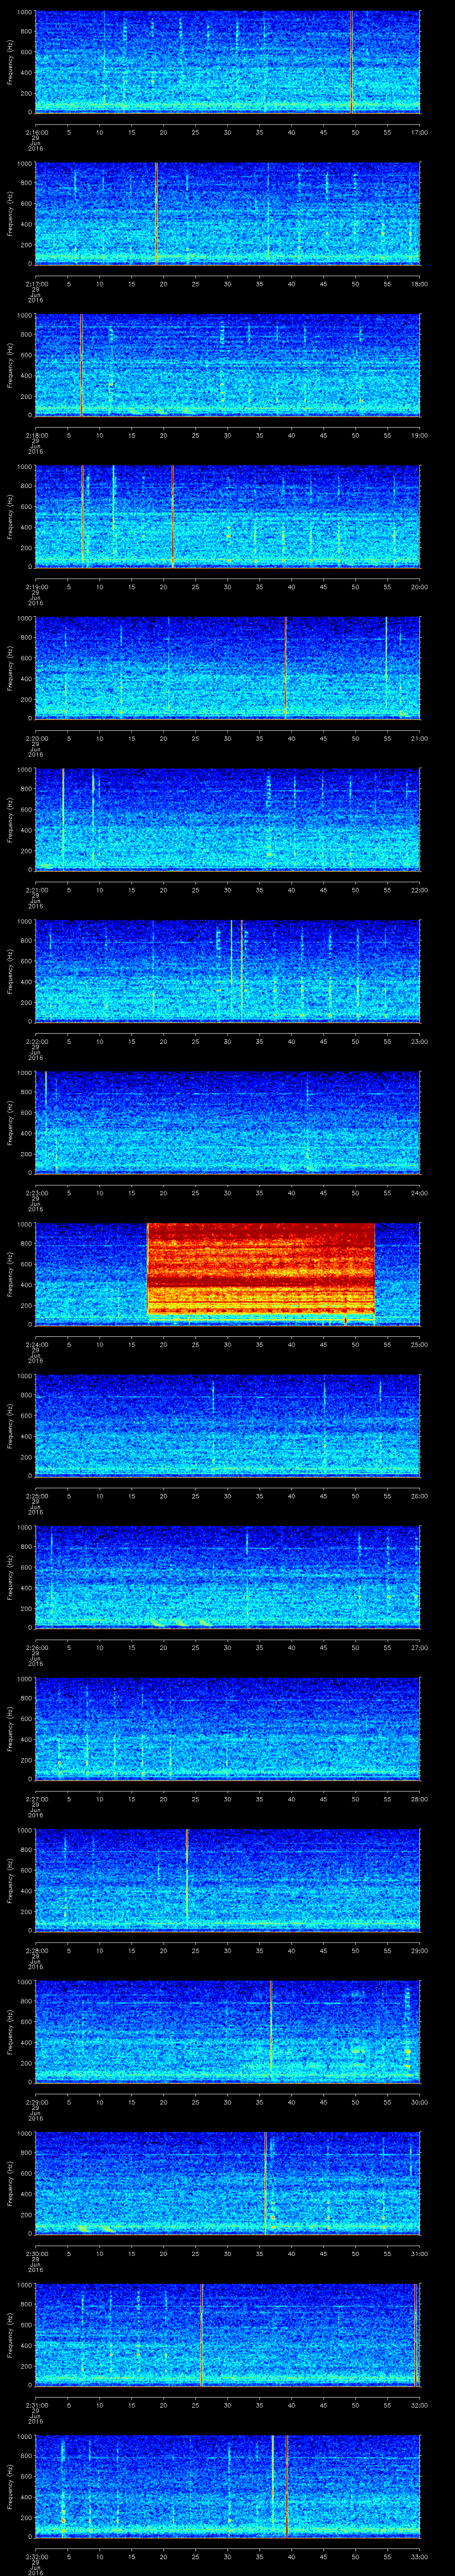Click the spectrogram panel starting at 2:26:00
Screen dimensions: 455x2576
point(227,1576)
